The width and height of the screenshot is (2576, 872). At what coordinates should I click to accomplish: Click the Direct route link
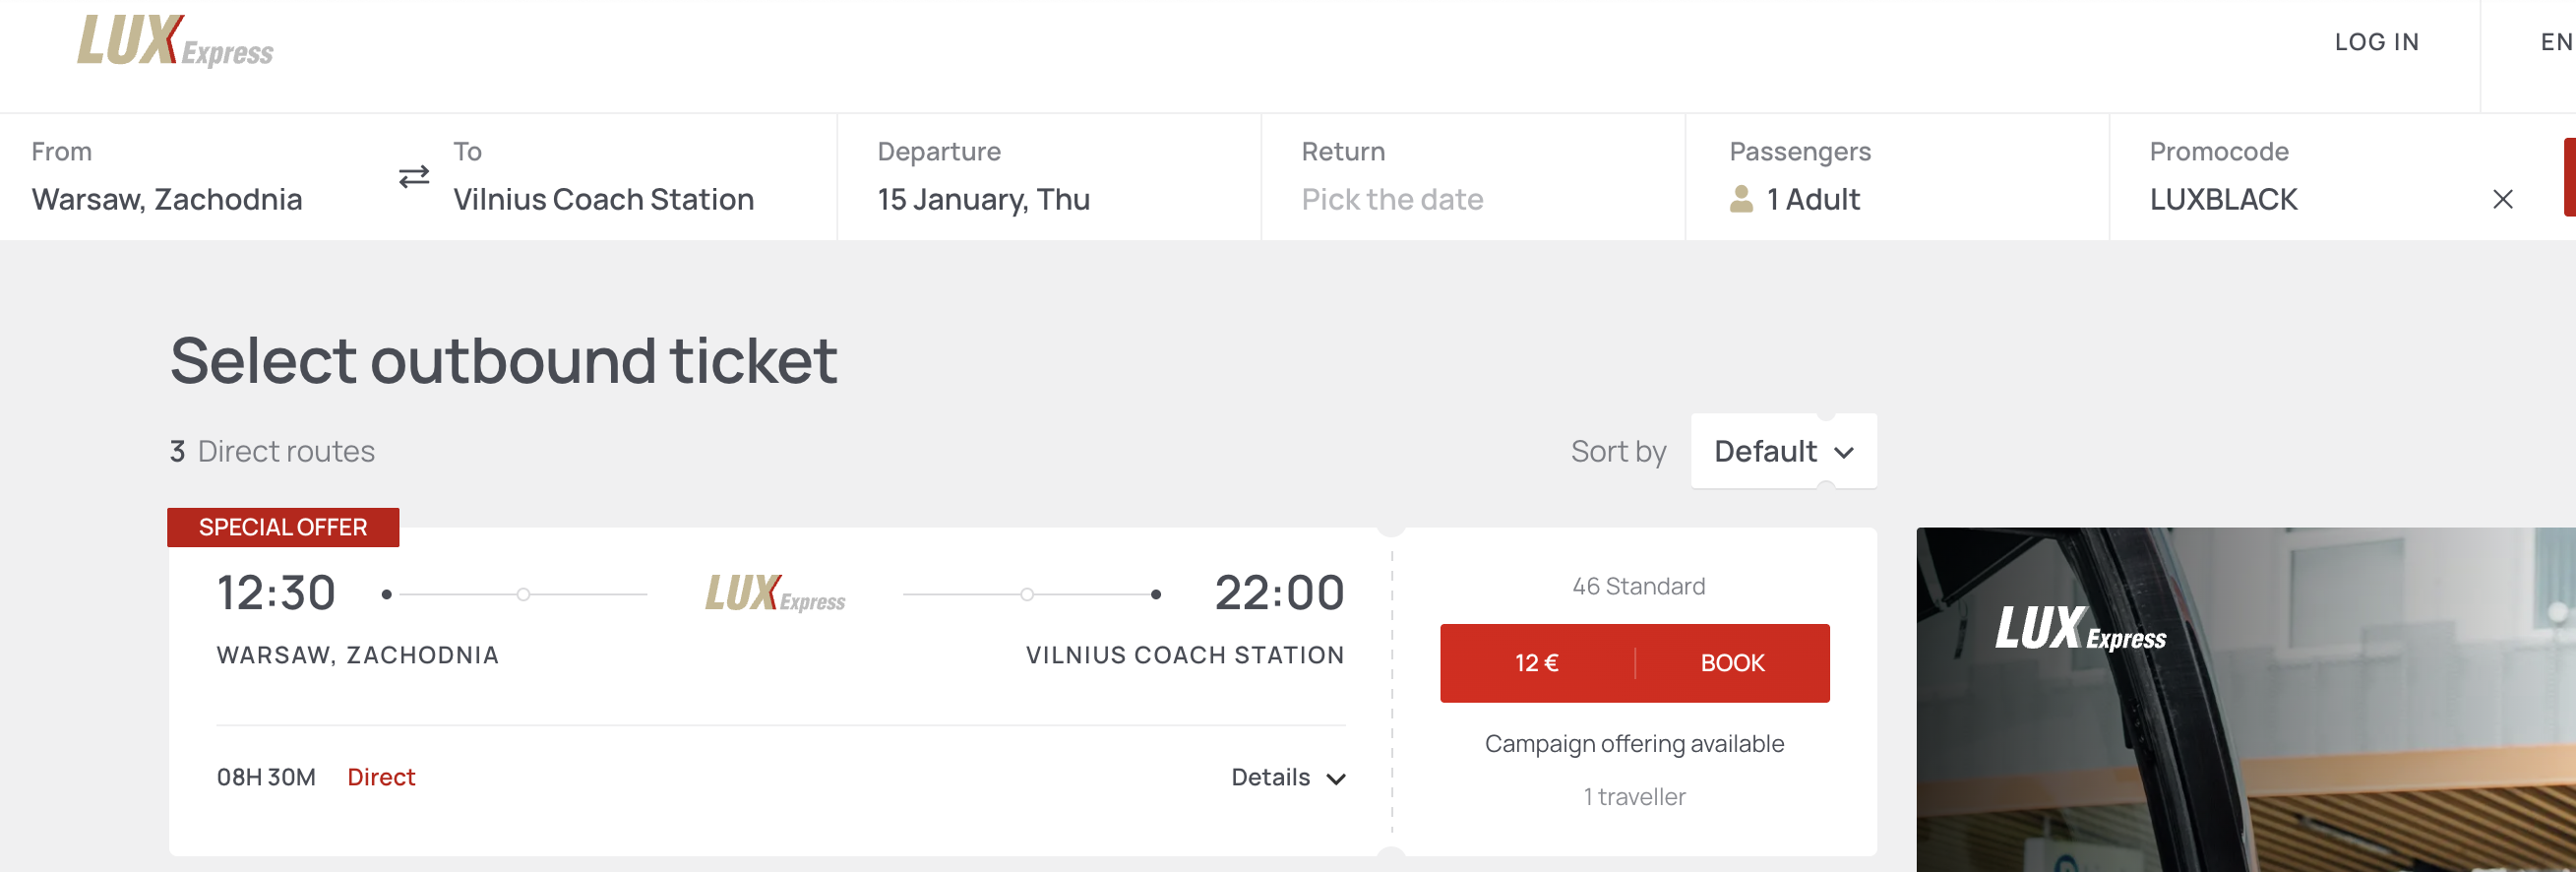click(381, 778)
